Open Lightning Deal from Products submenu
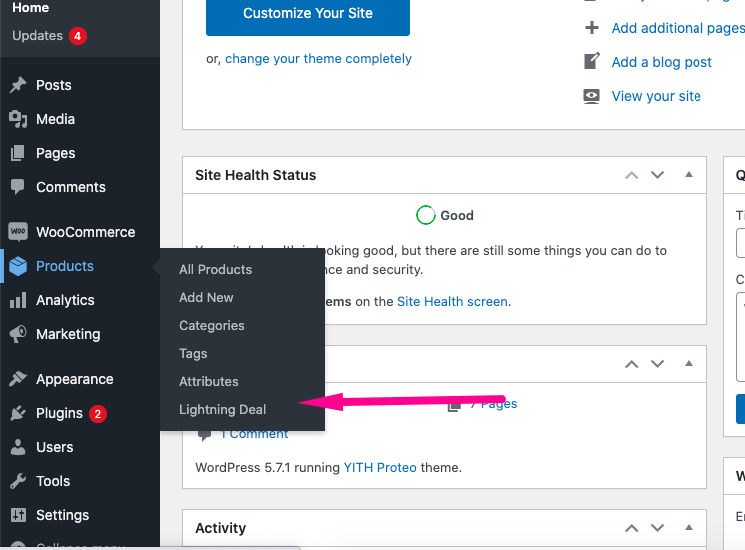The width and height of the screenshot is (745, 550). coord(222,409)
